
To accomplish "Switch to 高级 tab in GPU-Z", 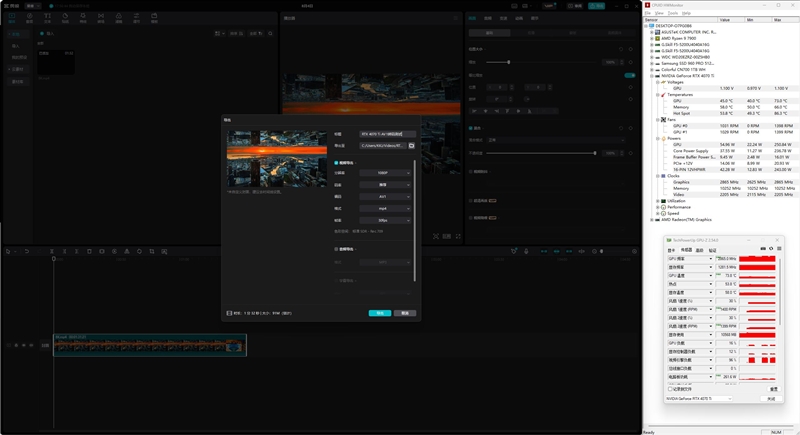I will pyautogui.click(x=699, y=250).
